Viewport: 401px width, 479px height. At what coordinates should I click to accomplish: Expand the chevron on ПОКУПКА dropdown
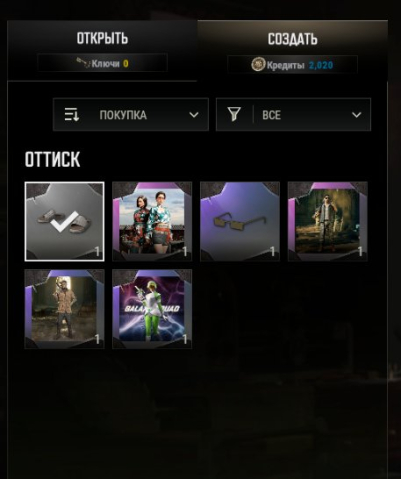click(194, 115)
